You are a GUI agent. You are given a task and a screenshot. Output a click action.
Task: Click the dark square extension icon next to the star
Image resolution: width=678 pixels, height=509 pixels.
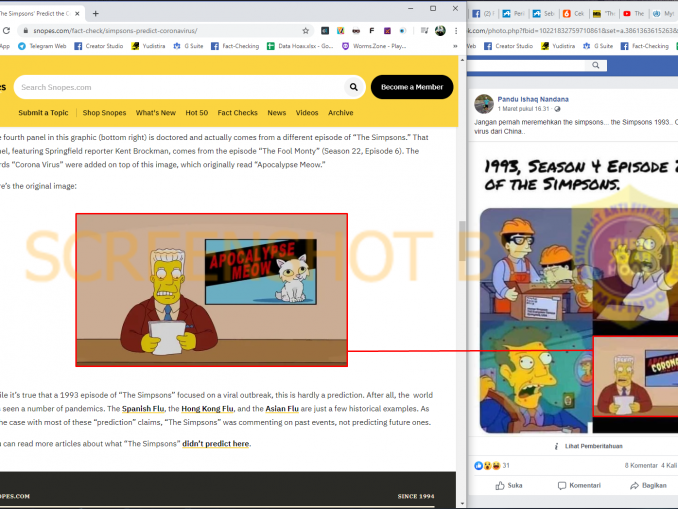point(325,31)
